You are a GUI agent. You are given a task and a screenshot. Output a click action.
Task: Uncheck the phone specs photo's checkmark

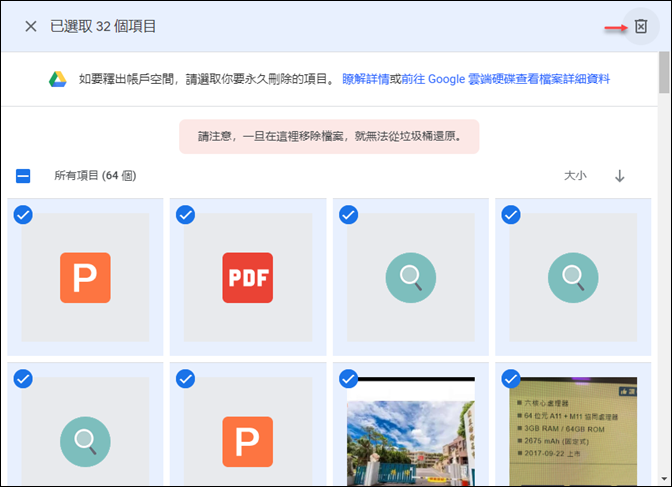(511, 379)
